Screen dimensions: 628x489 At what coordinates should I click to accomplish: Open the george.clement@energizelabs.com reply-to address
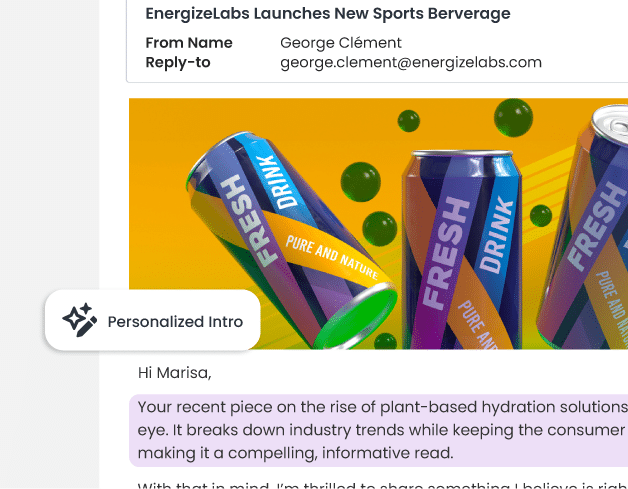pos(410,62)
